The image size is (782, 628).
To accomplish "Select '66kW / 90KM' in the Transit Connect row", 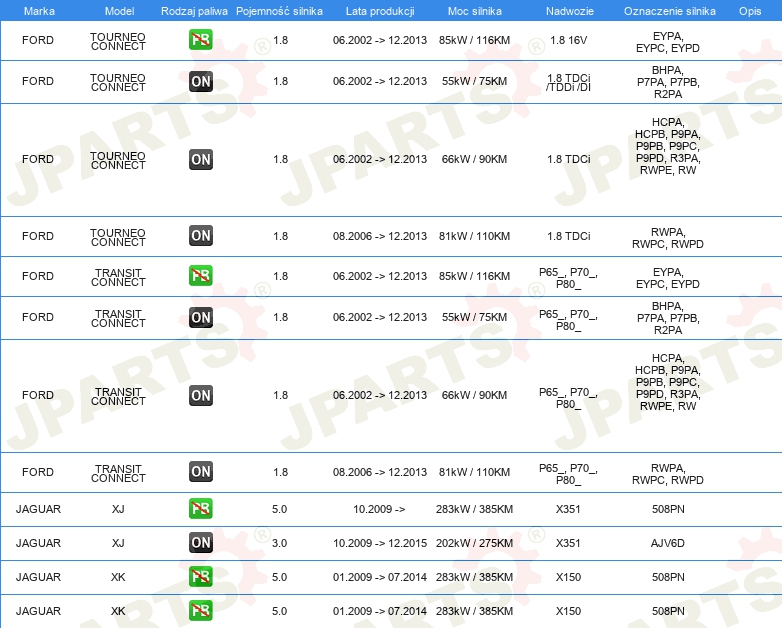I will pyautogui.click(x=474, y=396).
